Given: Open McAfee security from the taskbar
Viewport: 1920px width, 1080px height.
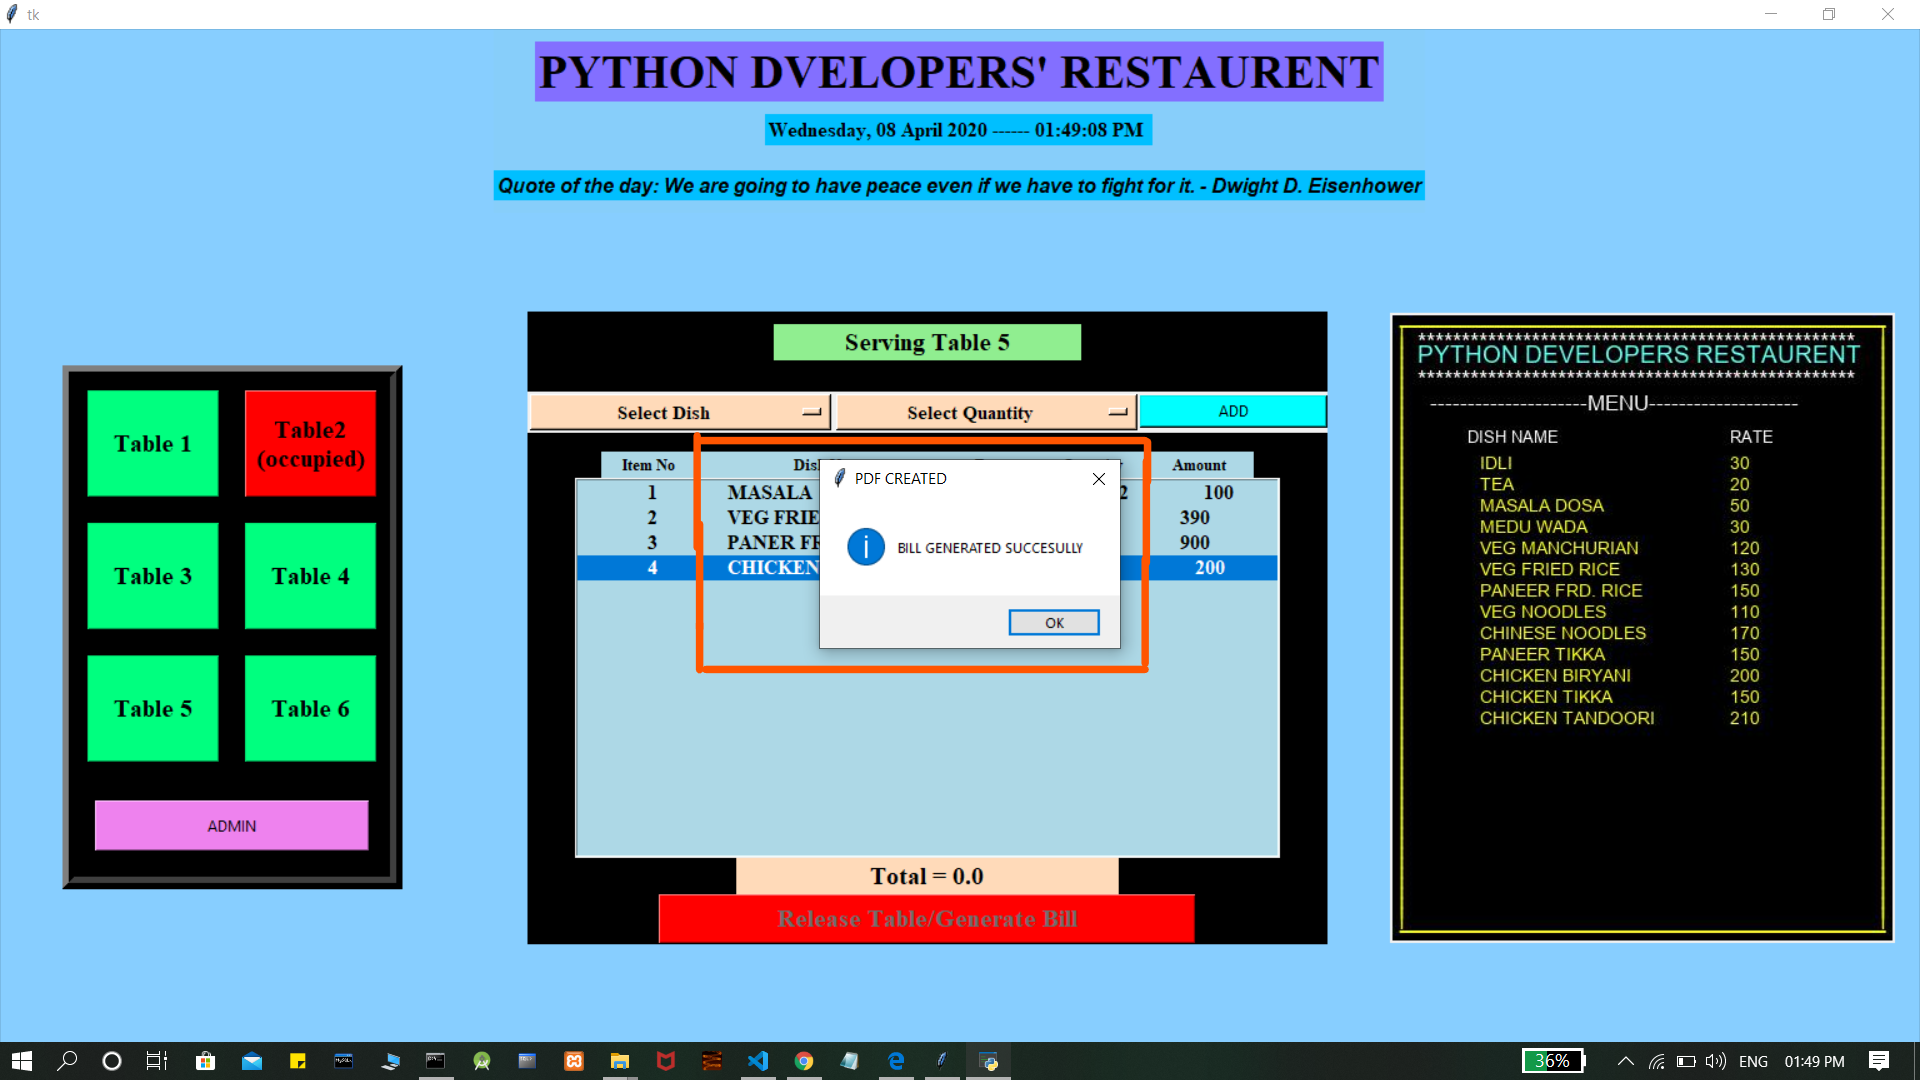Looking at the screenshot, I should point(665,1062).
